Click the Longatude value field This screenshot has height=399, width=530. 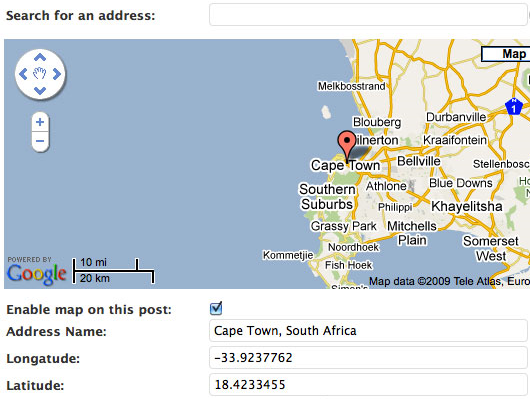coord(368,357)
